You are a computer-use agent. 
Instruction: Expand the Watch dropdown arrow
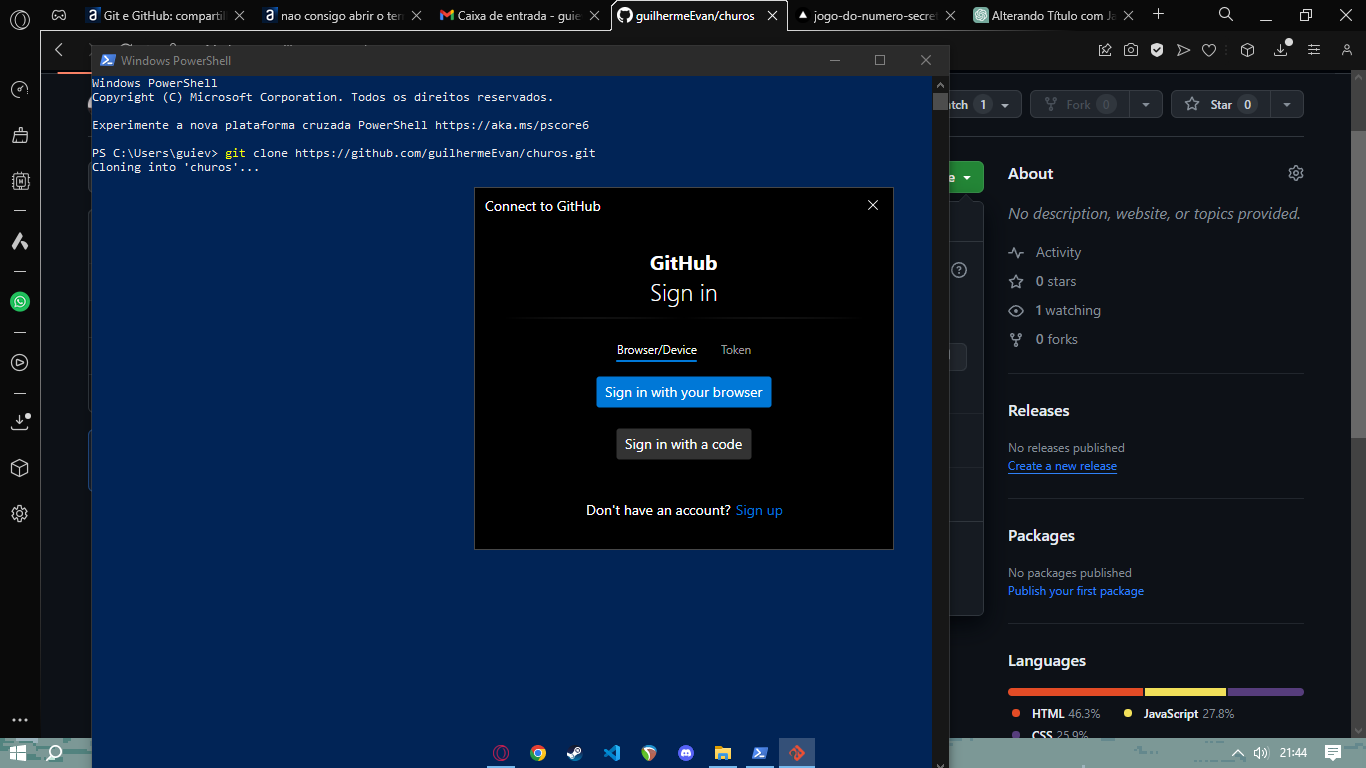click(x=1005, y=104)
